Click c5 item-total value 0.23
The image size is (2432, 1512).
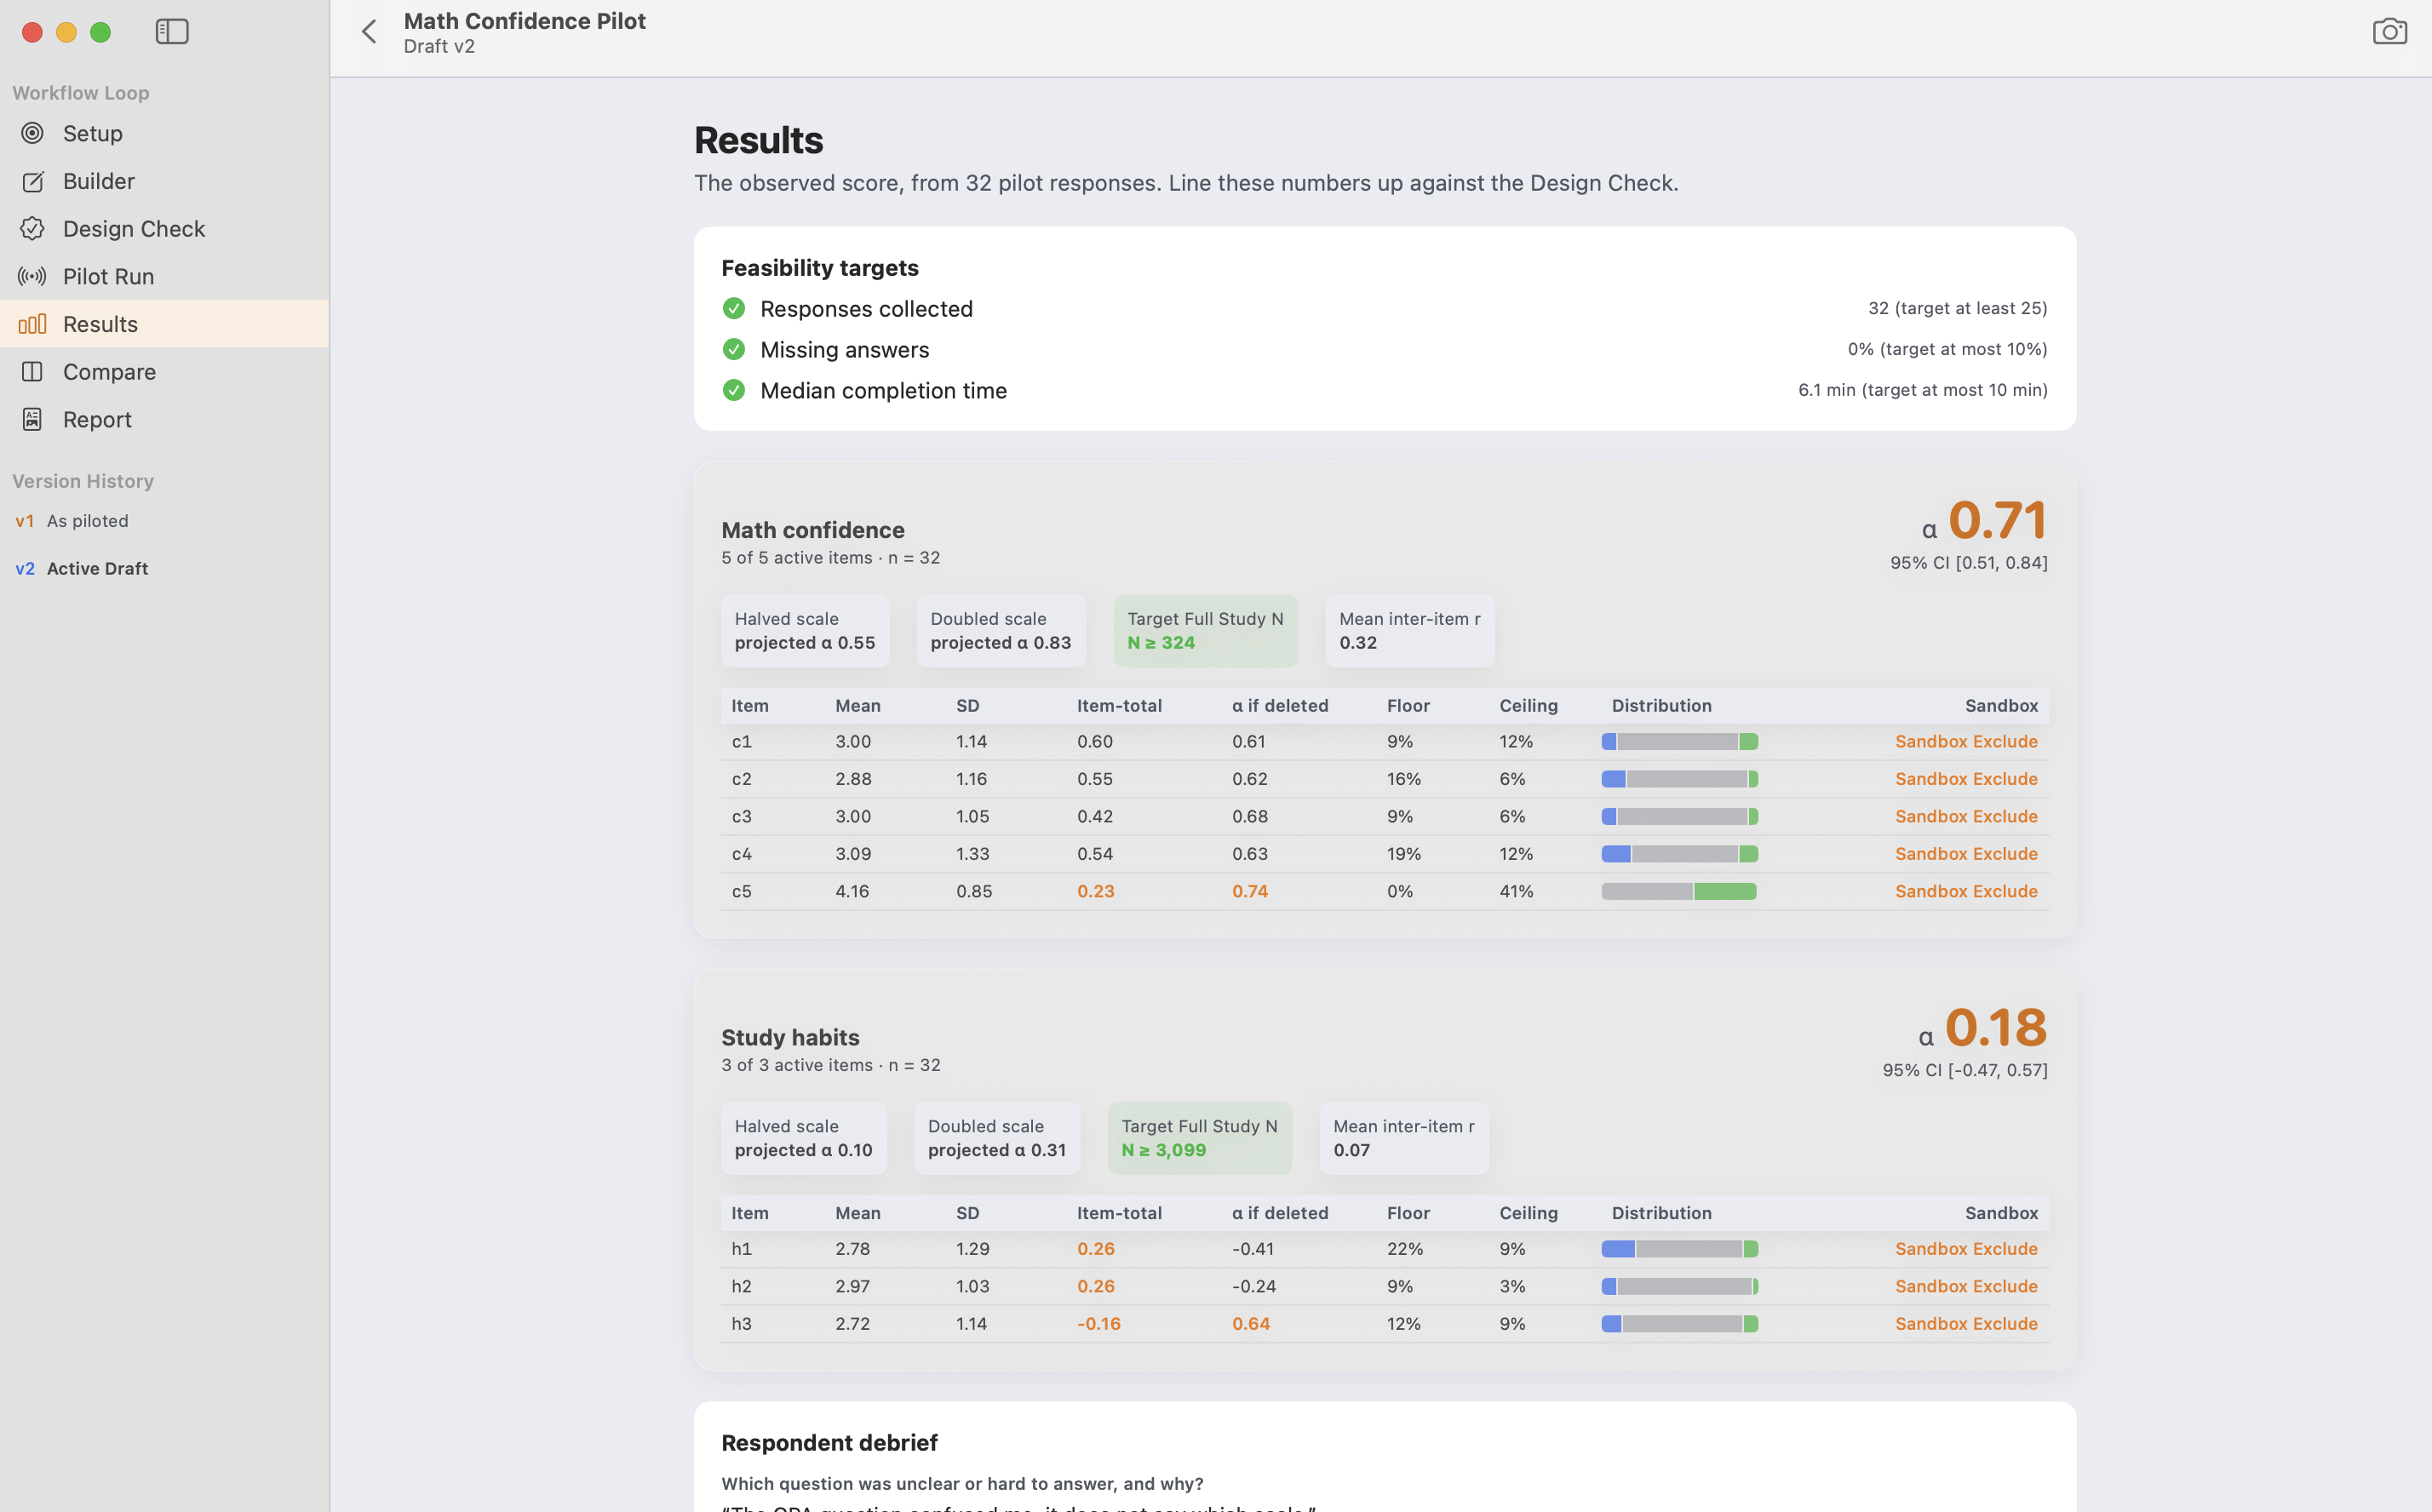(1095, 891)
